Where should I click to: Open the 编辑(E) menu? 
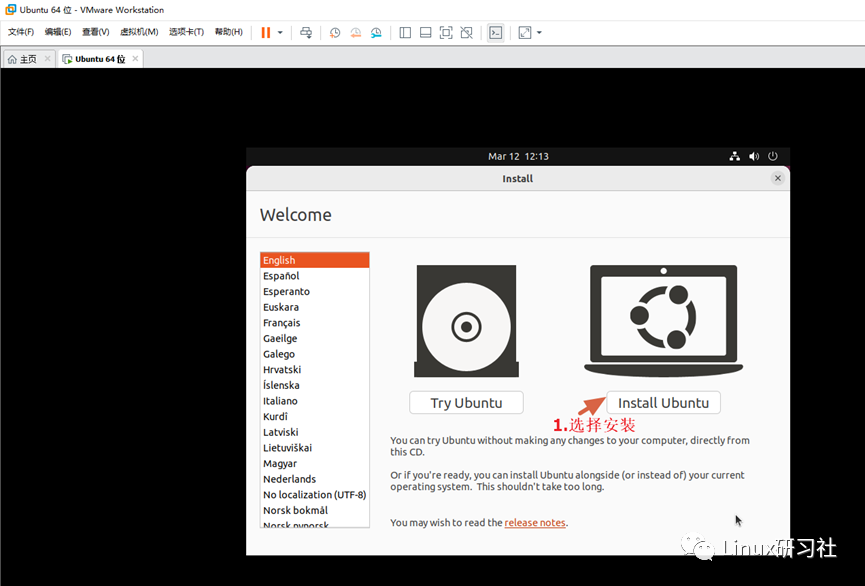click(58, 32)
